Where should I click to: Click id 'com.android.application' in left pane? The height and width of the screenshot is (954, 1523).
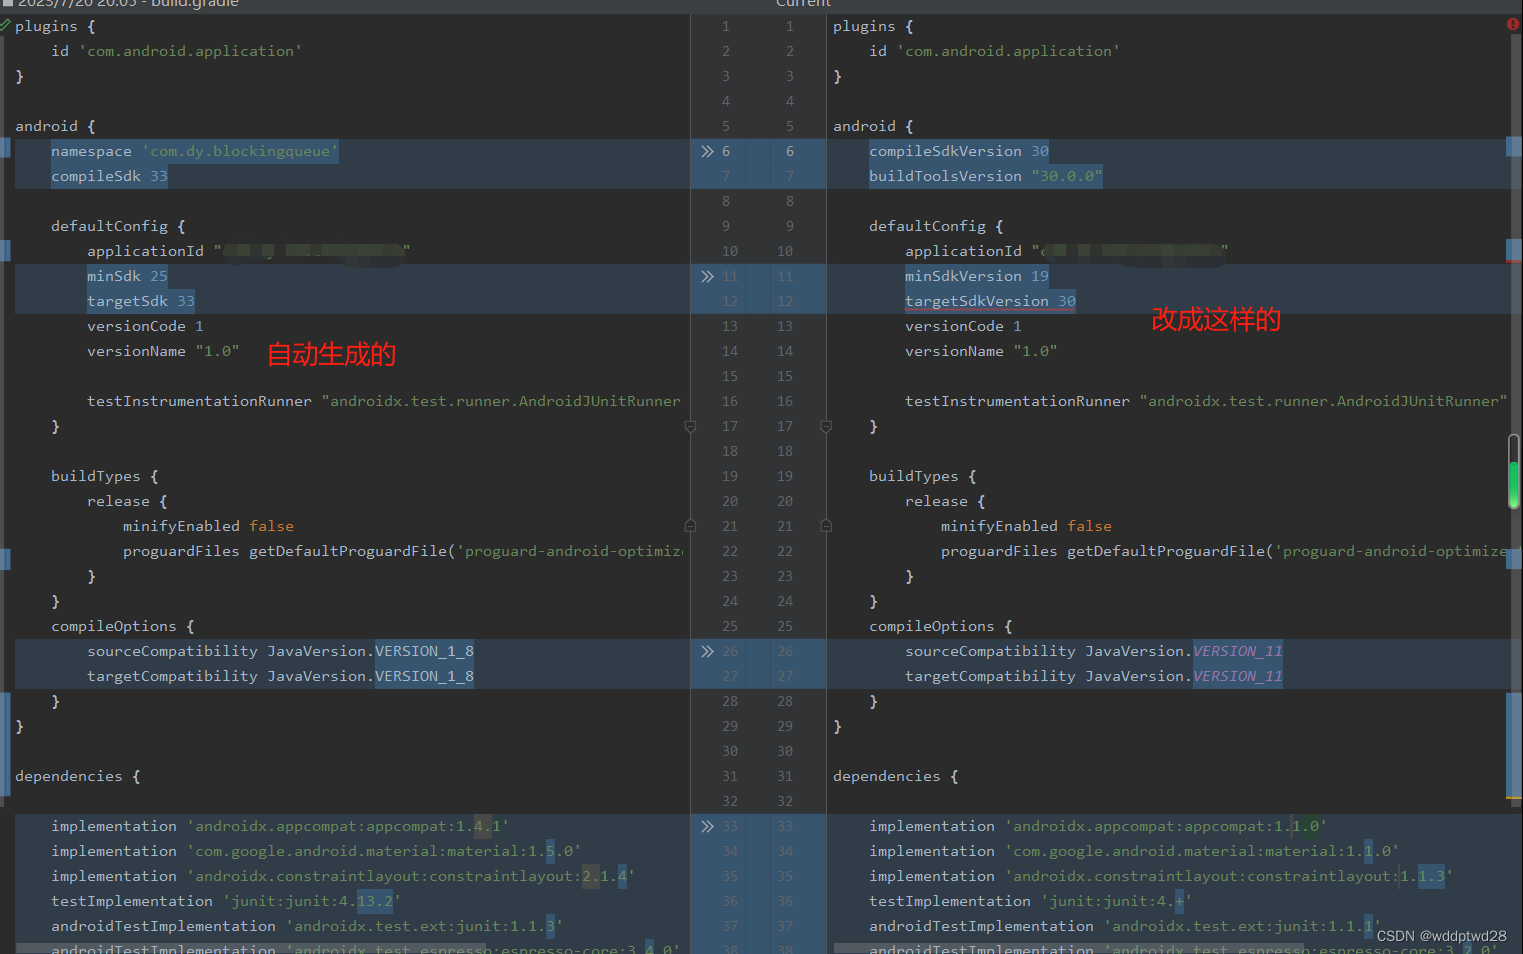(x=177, y=51)
